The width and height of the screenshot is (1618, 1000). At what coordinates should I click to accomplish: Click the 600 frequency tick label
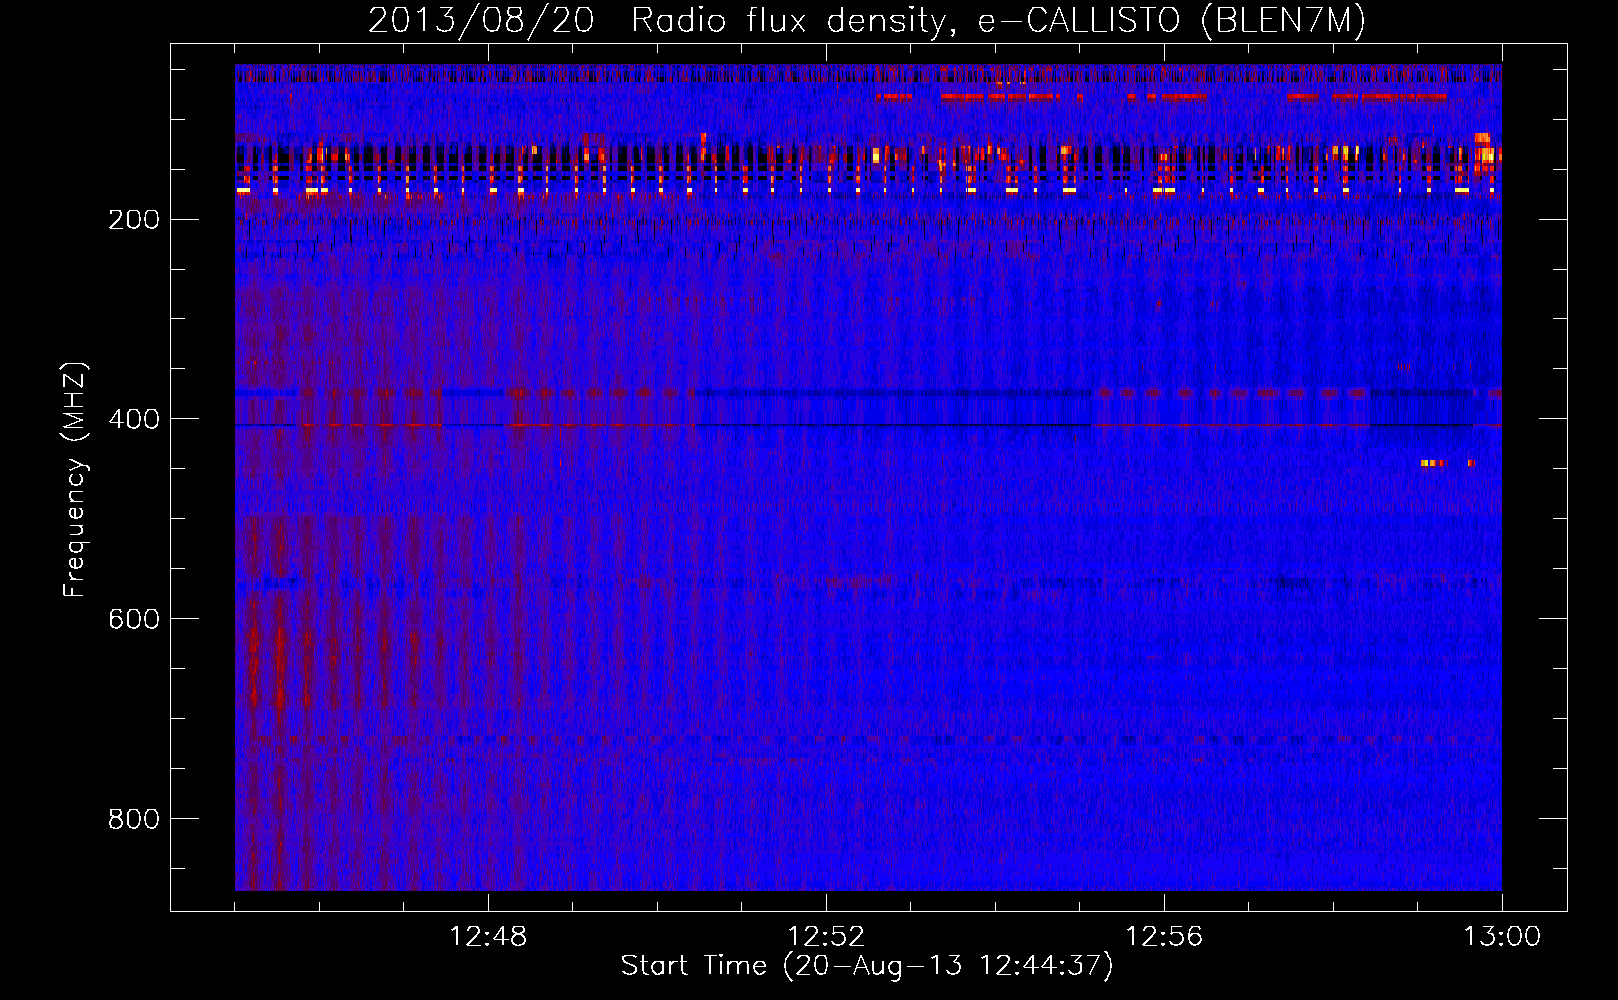click(x=133, y=620)
